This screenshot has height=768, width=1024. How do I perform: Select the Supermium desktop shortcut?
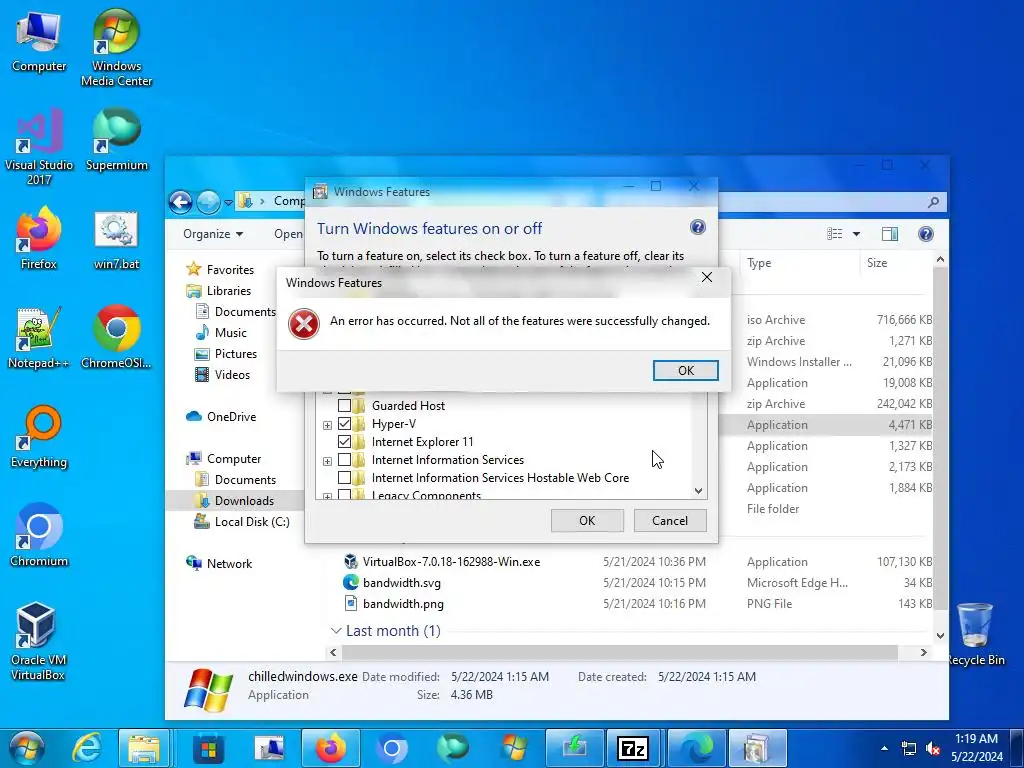coord(116,140)
